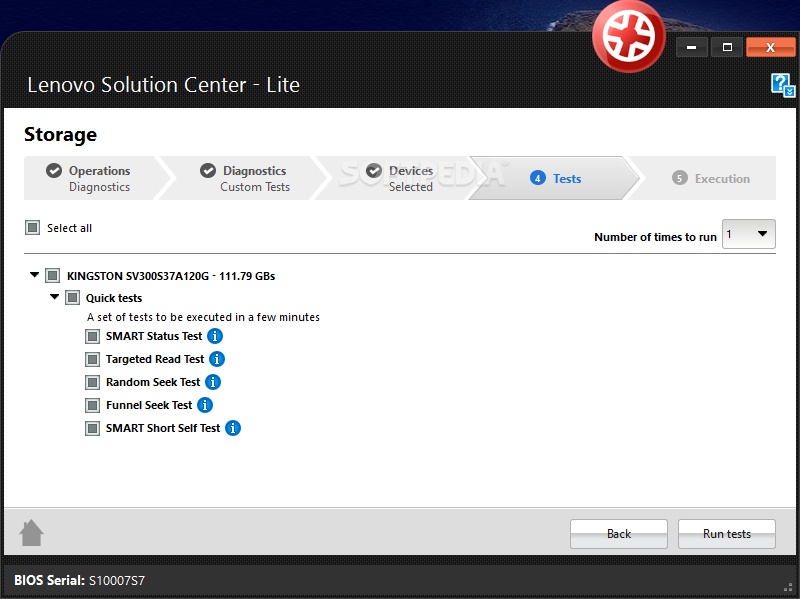Click the KINGSTON SV300S37A120G - 111.79 GBs label
The width and height of the screenshot is (800, 599).
point(171,276)
